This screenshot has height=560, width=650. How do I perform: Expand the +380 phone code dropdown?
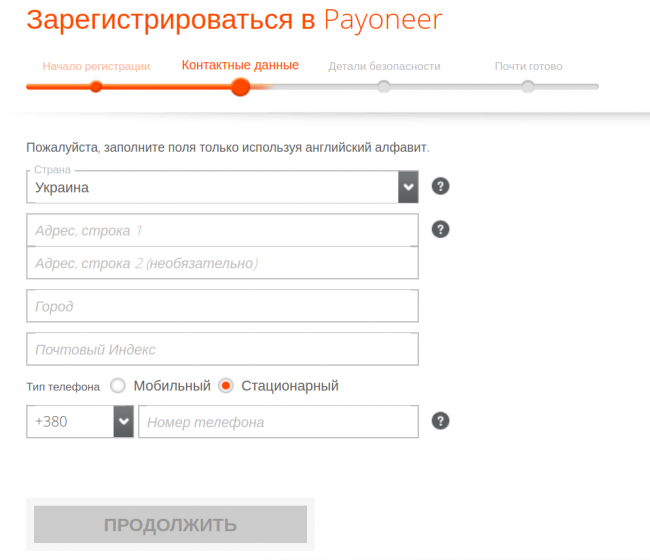124,422
